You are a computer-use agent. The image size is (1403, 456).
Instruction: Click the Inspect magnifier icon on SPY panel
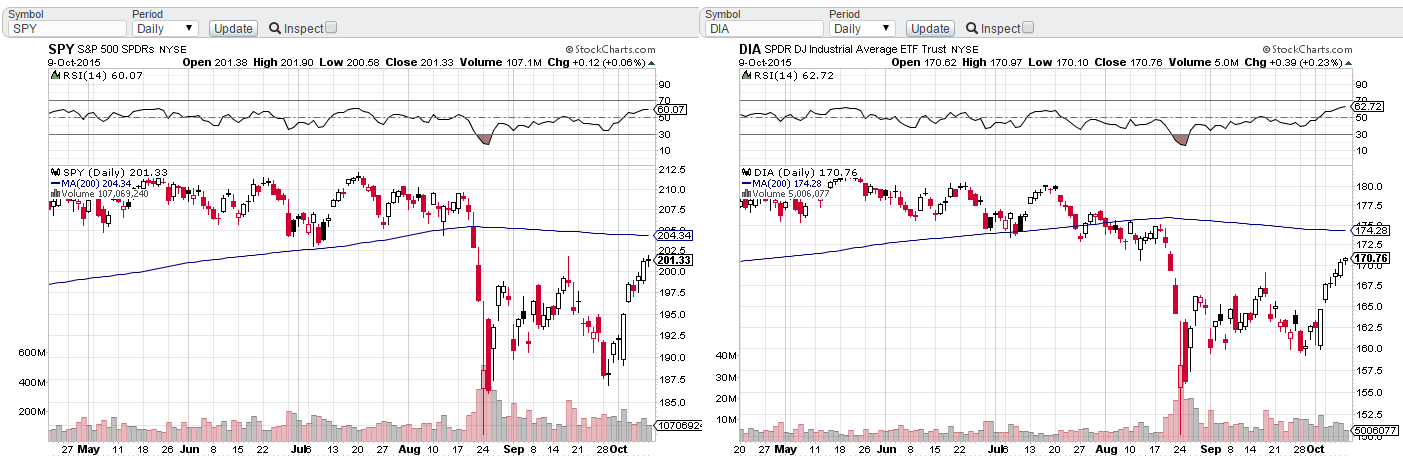pos(274,29)
